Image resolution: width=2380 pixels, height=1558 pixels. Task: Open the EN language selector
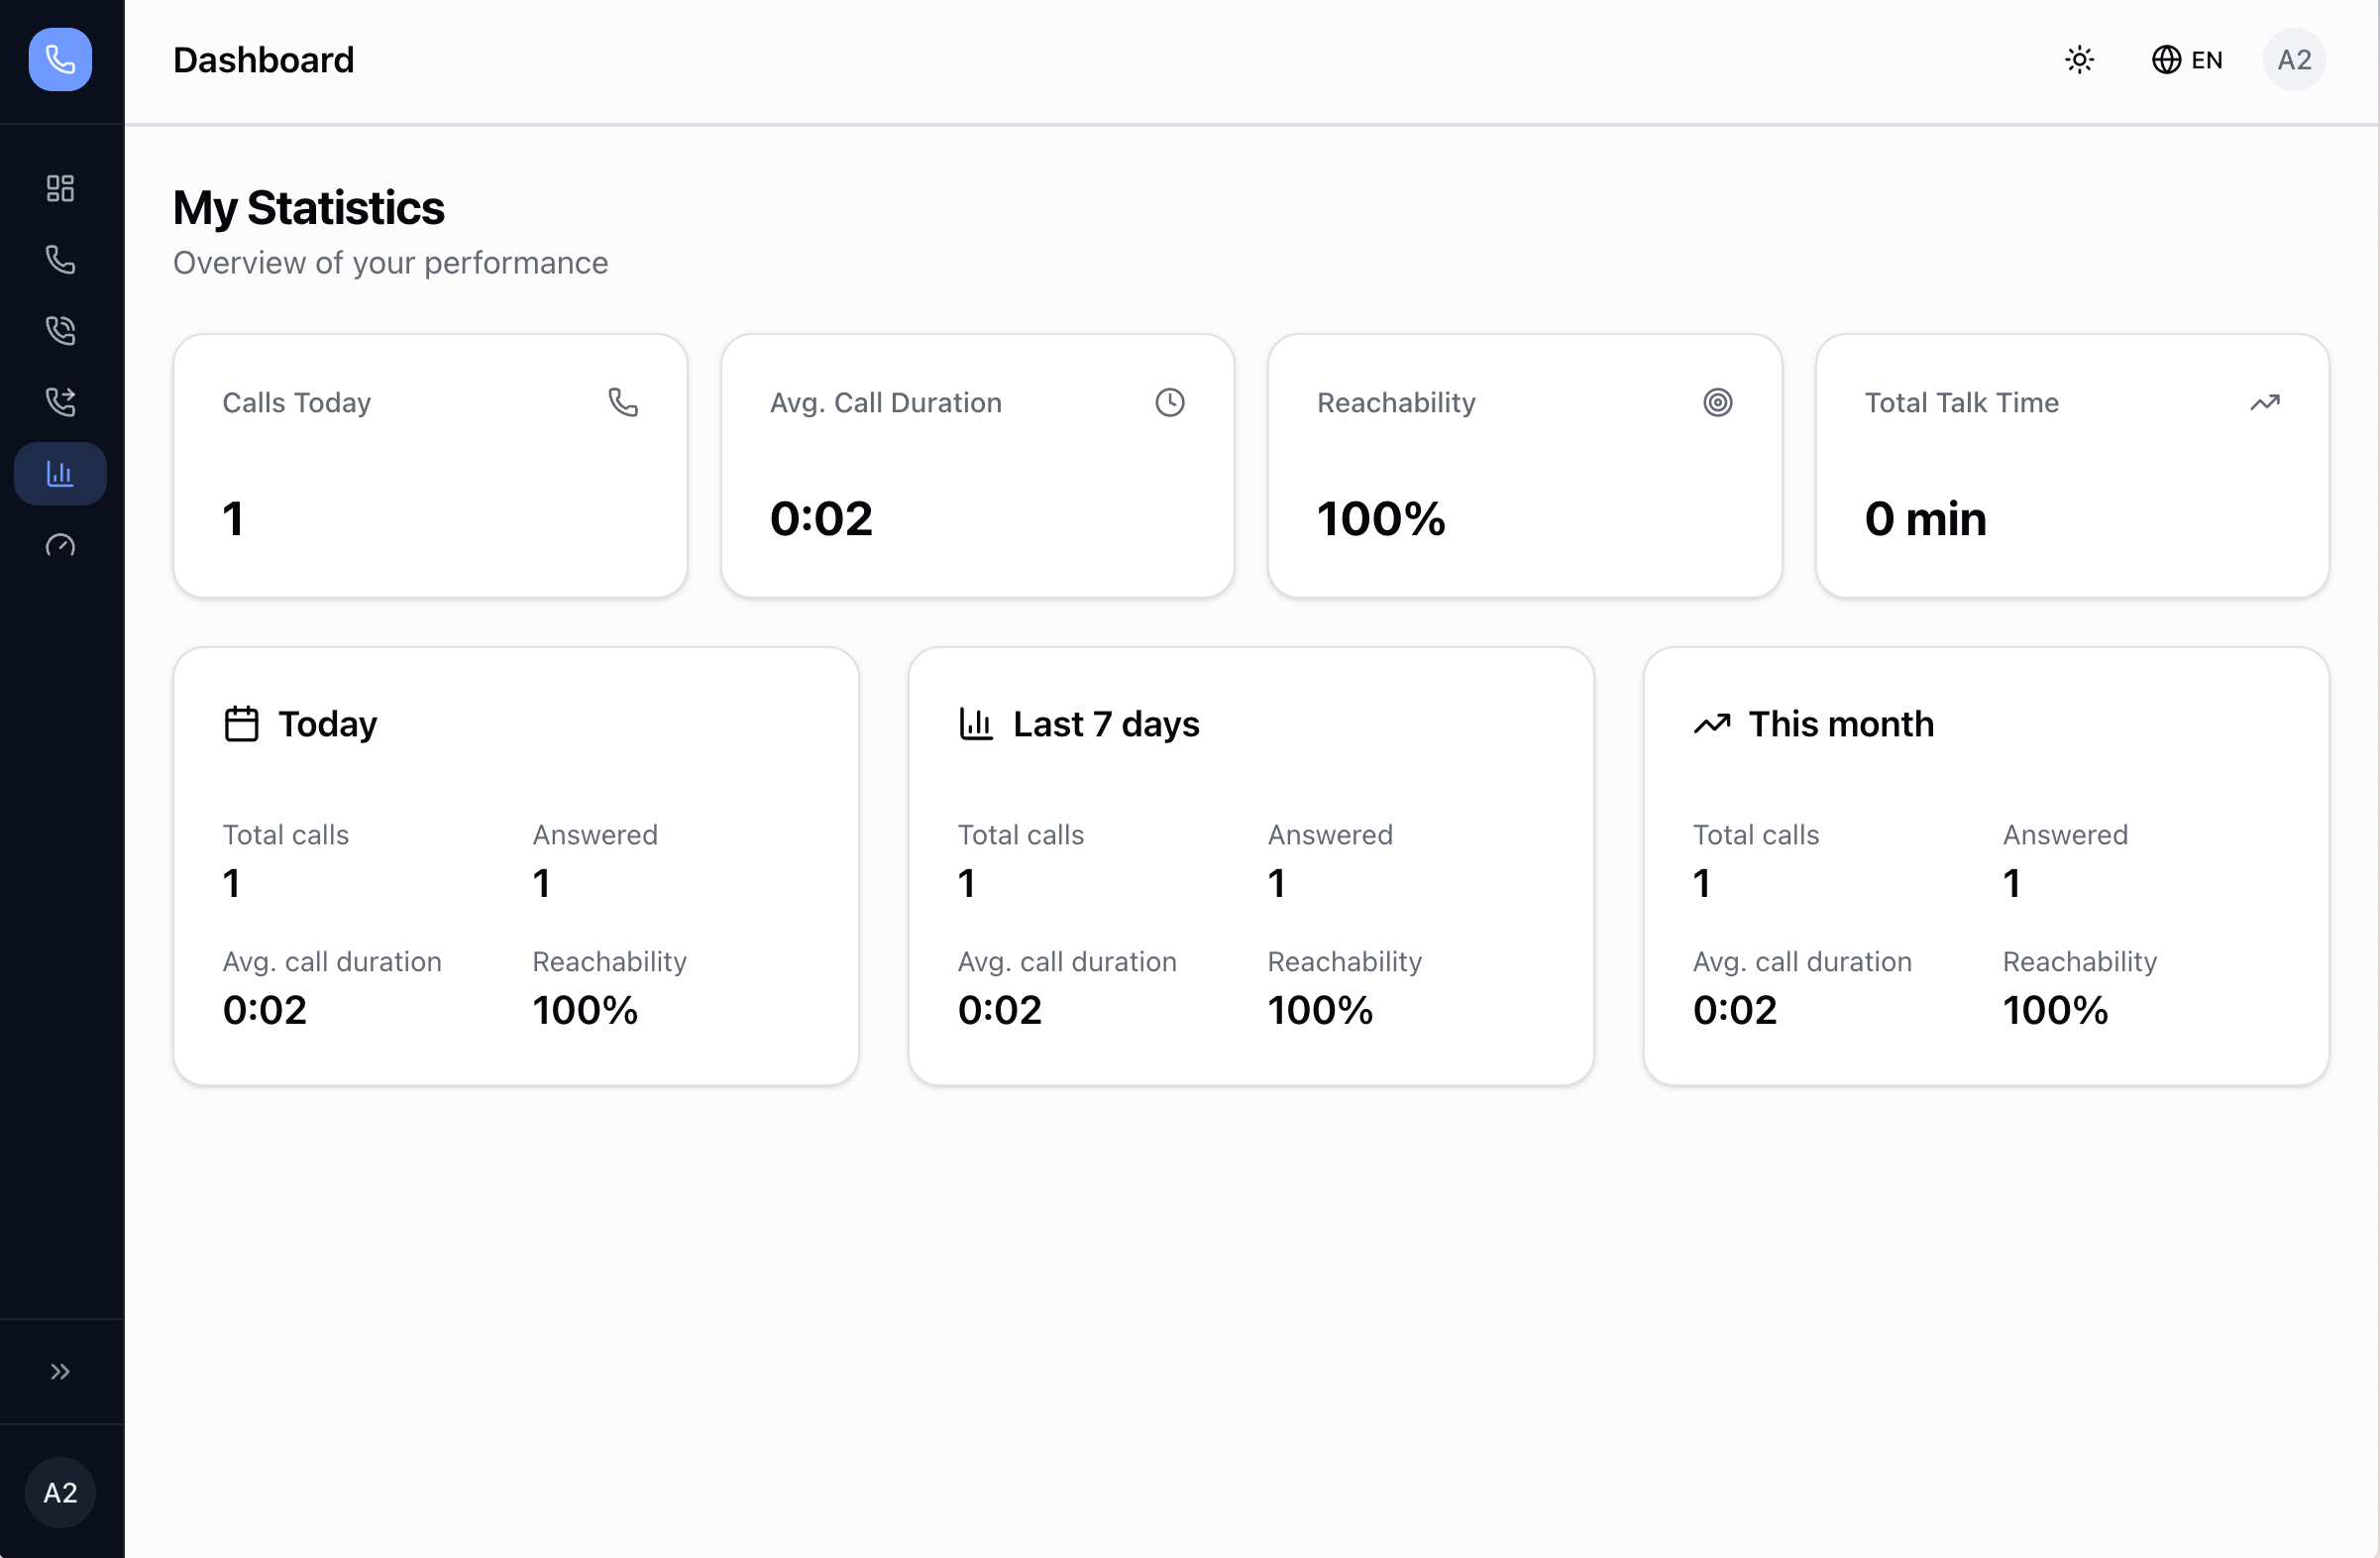[x=2187, y=60]
